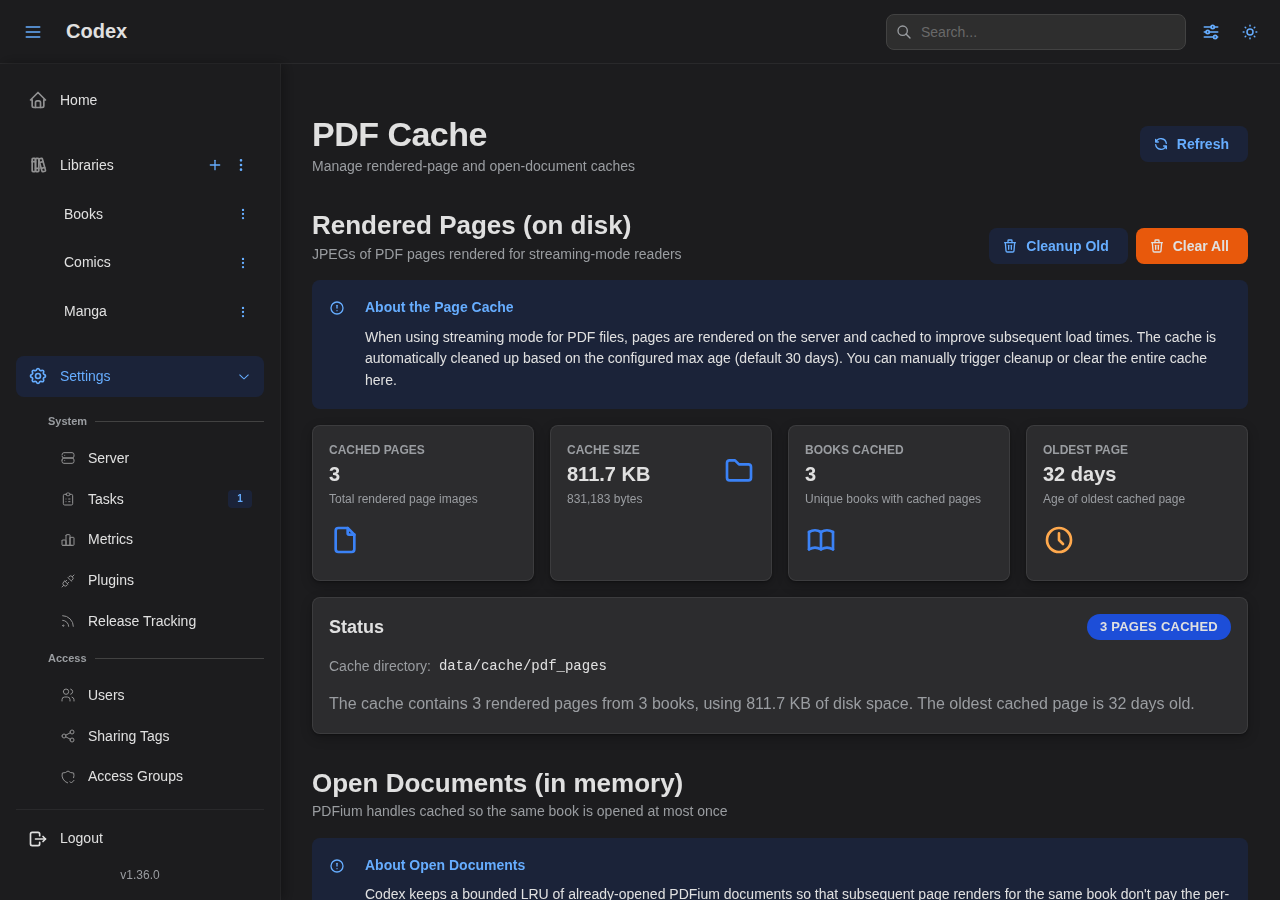The image size is (1280, 900).
Task: Open Books library three-dot menu
Action: click(242, 214)
